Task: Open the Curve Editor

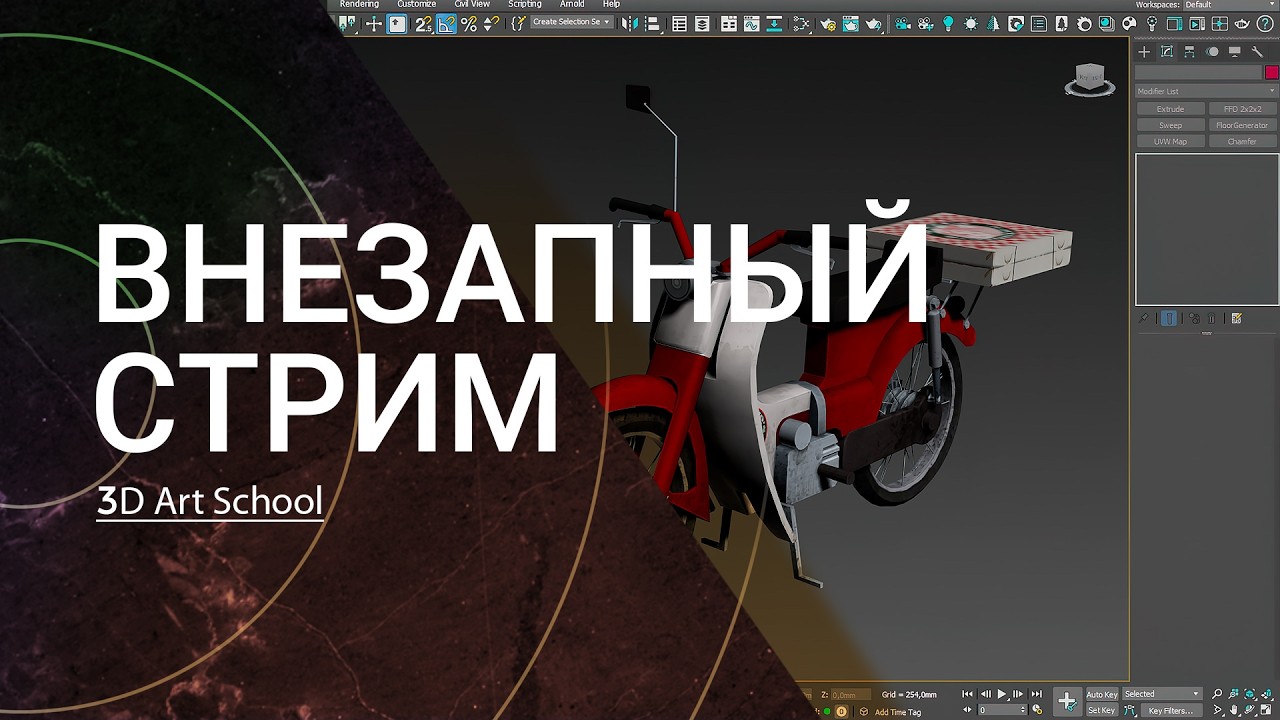Action: pyautogui.click(x=752, y=24)
